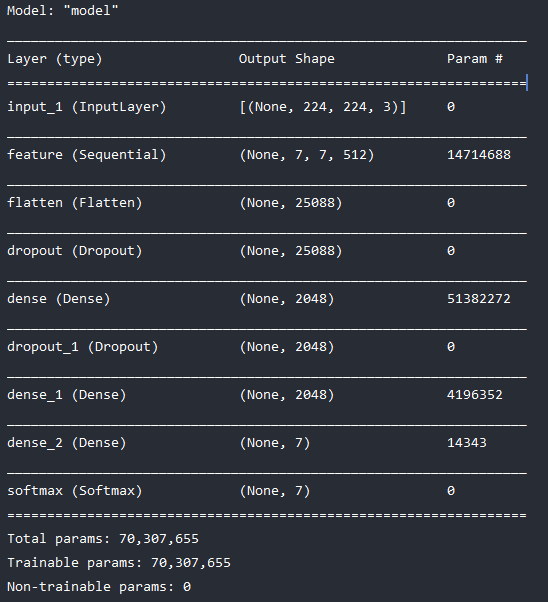548x602 pixels.
Task: Select param count '14343'
Action: click(467, 443)
